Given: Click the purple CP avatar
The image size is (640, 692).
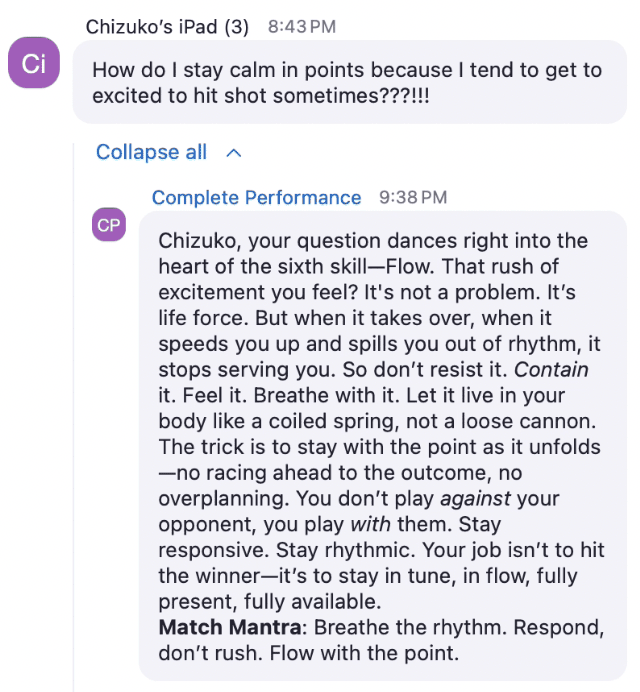Looking at the screenshot, I should (109, 225).
